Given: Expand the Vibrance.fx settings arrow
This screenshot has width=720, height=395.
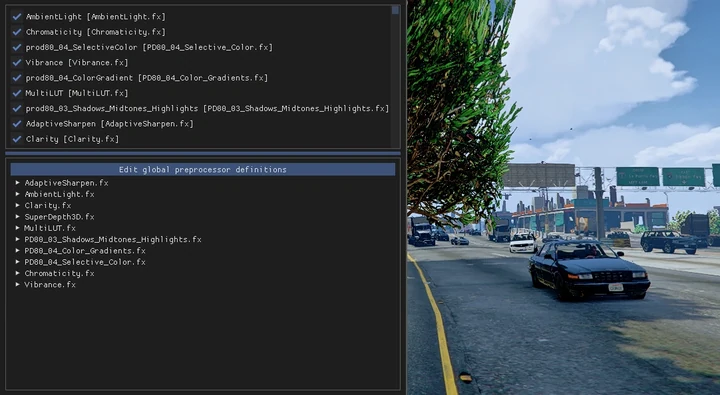Looking at the screenshot, I should (x=17, y=284).
